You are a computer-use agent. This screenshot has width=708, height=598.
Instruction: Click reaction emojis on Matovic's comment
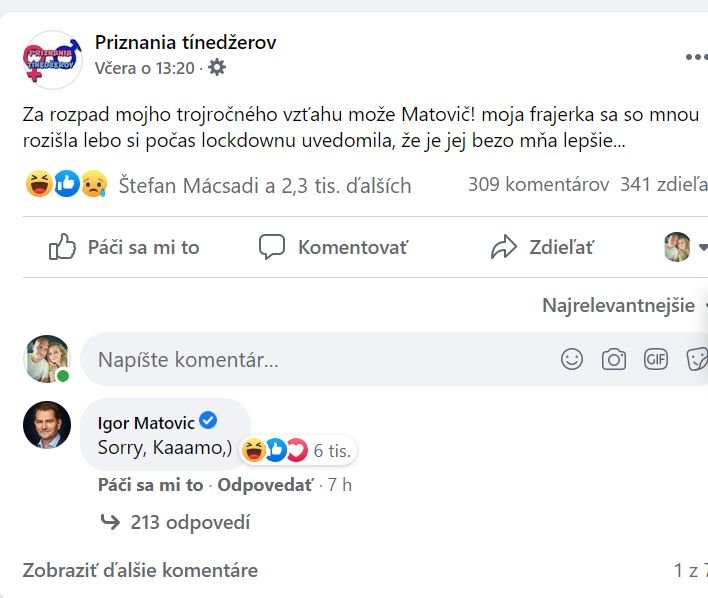(275, 450)
